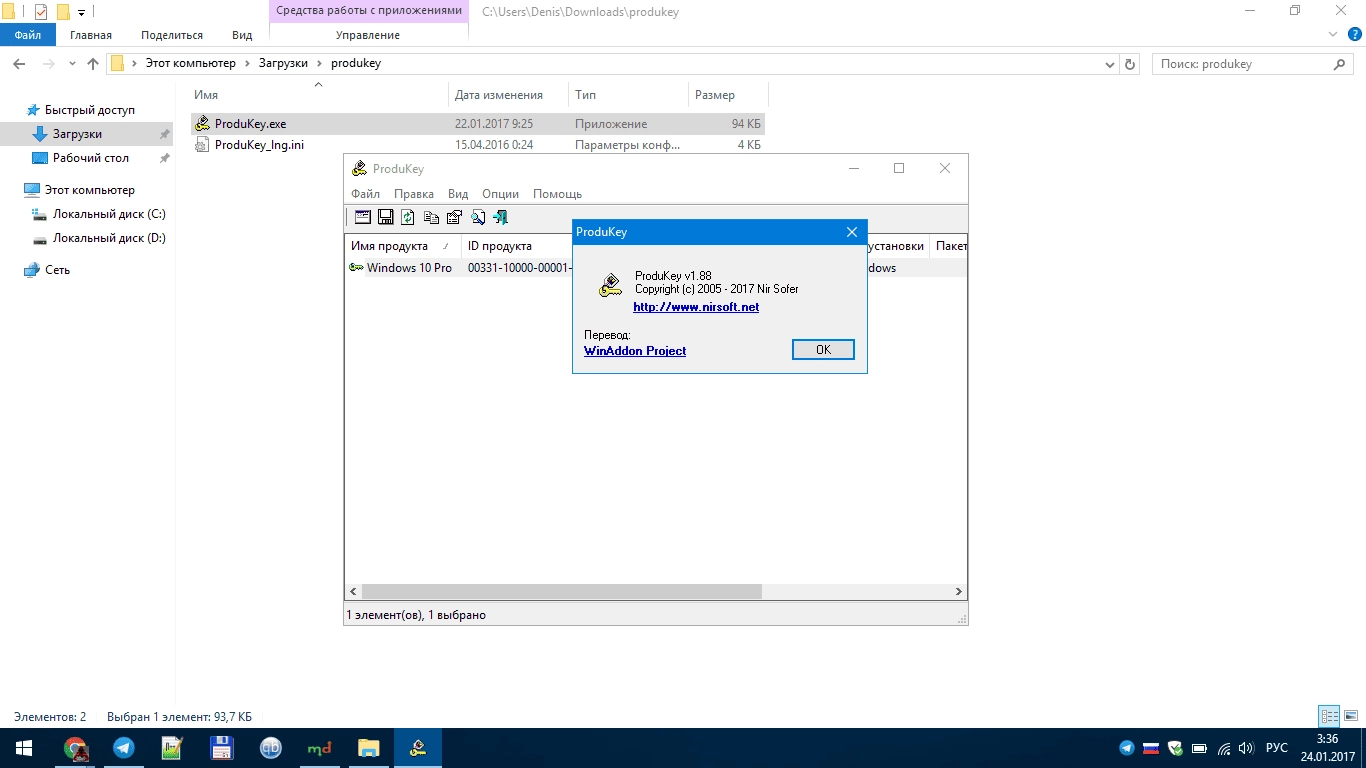The width and height of the screenshot is (1366, 768).
Task: Click the floppy-disk Save icon in ProduKey toolbar
Action: (385, 217)
